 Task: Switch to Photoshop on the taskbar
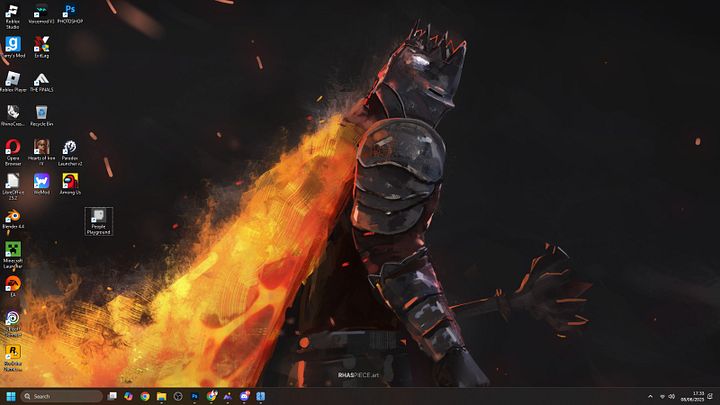coord(194,396)
